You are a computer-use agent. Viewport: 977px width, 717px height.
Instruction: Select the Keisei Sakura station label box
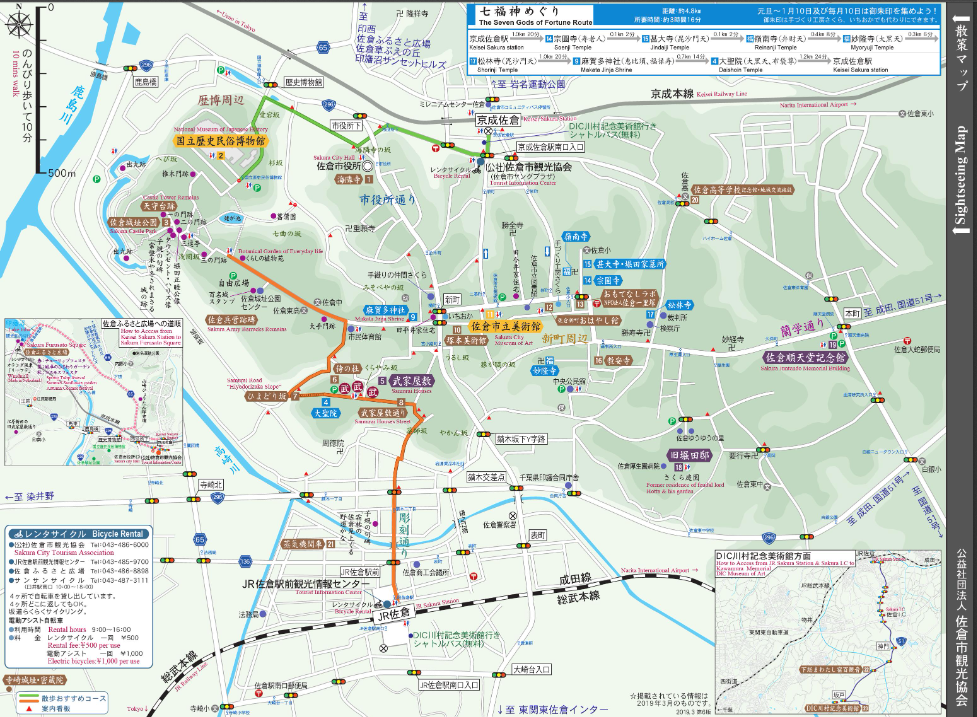(x=500, y=120)
